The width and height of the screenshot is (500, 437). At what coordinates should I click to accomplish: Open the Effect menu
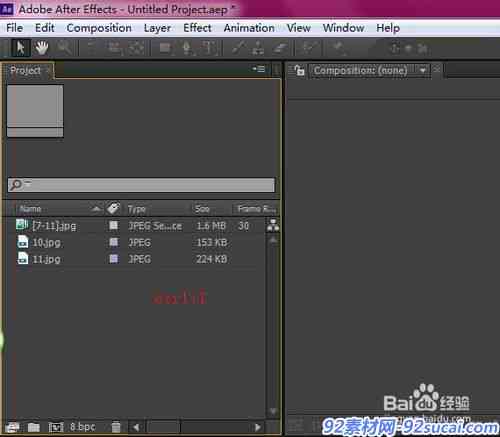(x=197, y=28)
